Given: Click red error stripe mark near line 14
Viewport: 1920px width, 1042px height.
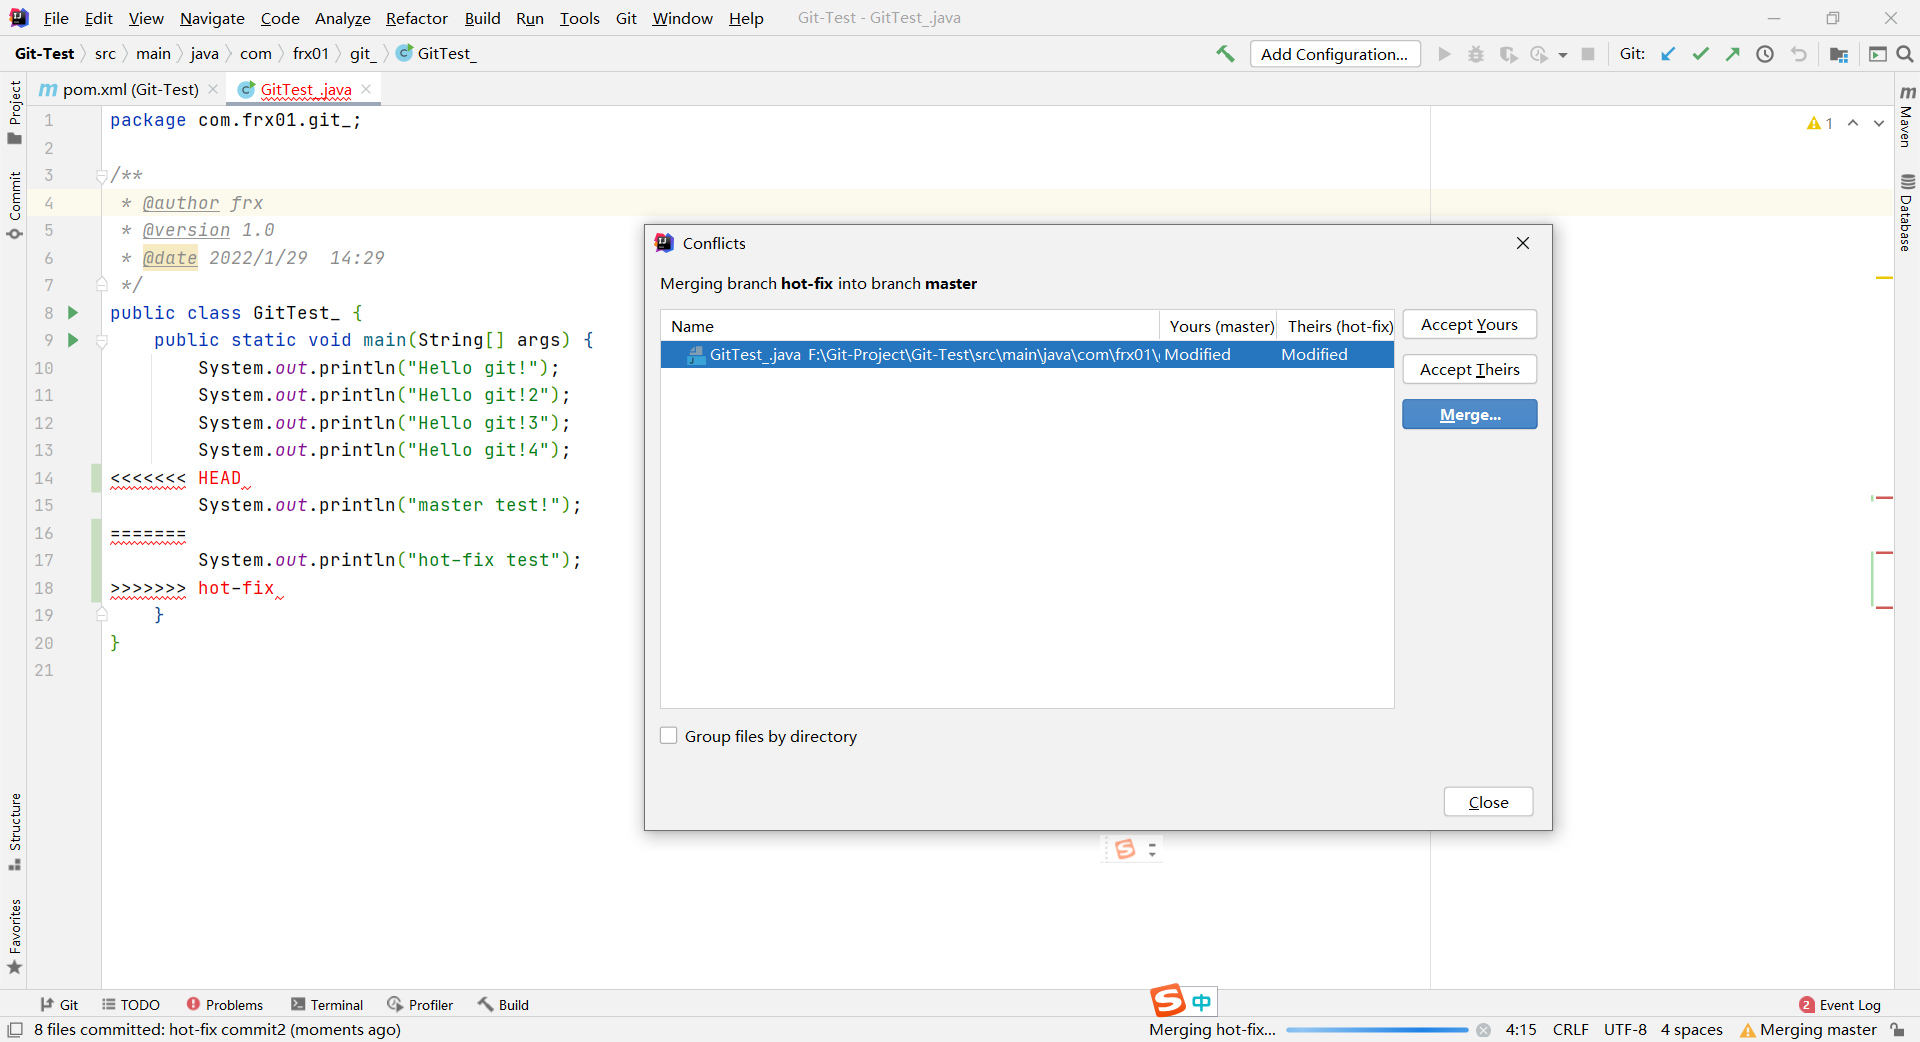Looking at the screenshot, I should coord(1883,497).
